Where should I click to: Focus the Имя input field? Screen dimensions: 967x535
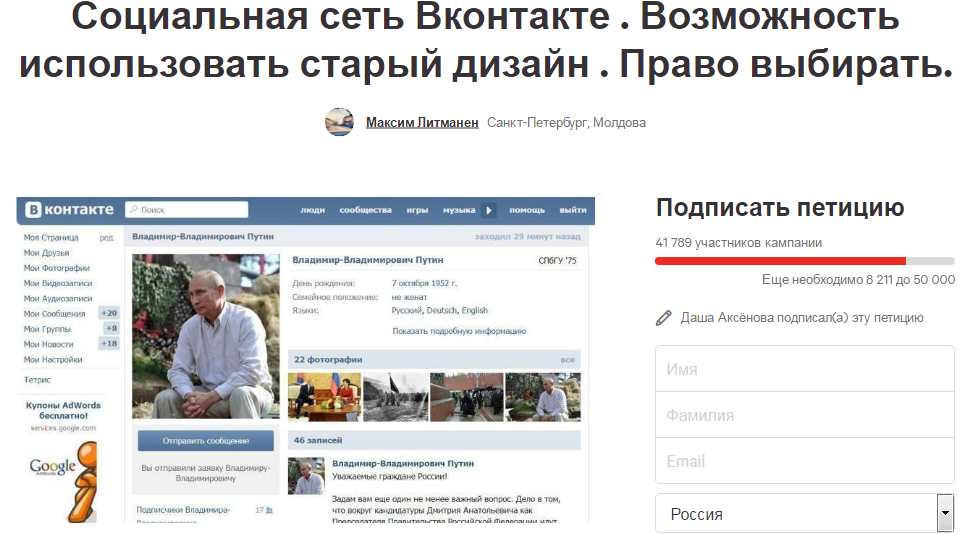coord(805,369)
